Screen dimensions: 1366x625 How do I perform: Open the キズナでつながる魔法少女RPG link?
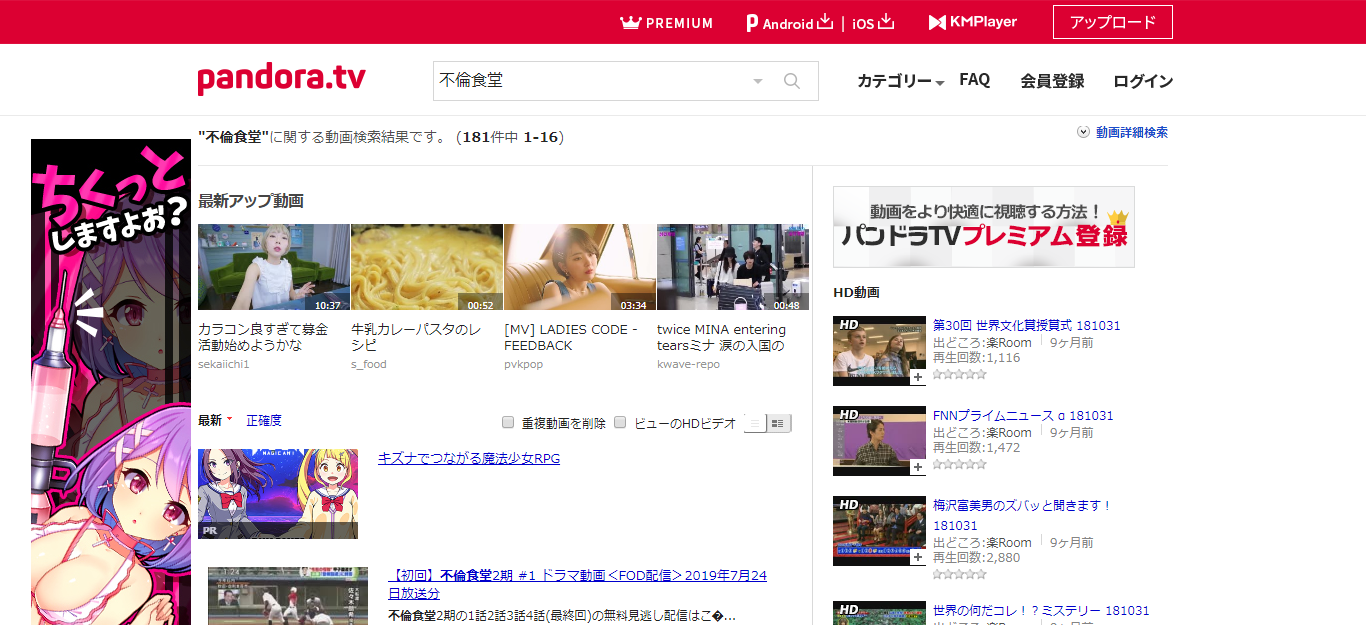click(x=469, y=458)
